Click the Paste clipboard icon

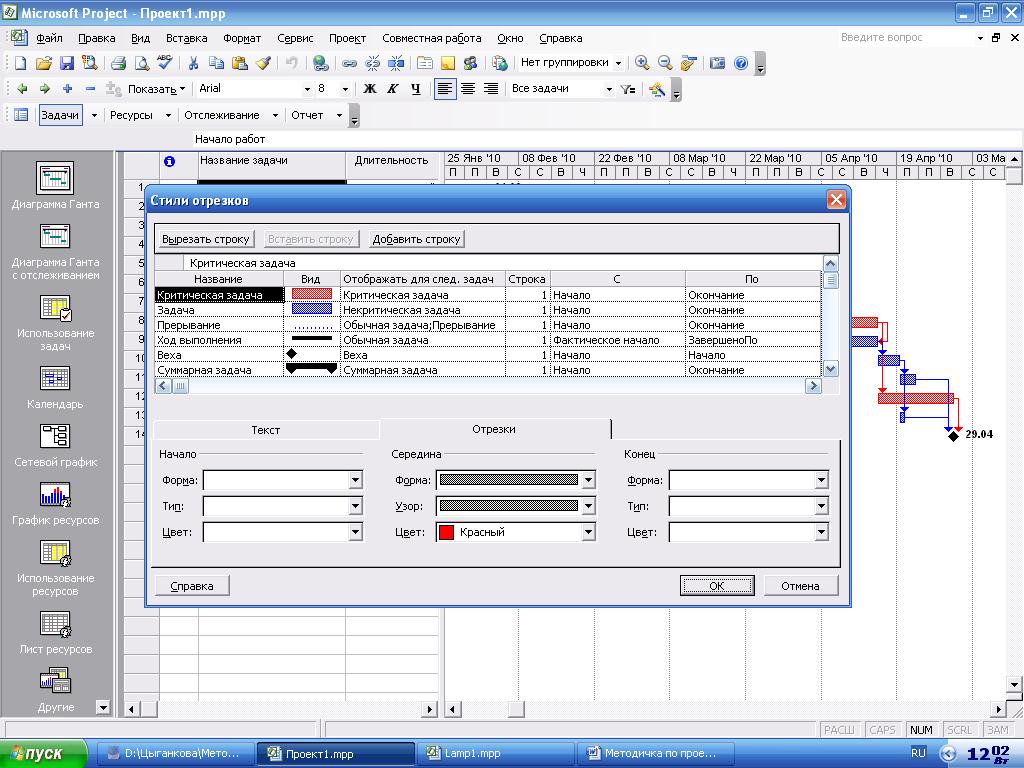[x=240, y=63]
